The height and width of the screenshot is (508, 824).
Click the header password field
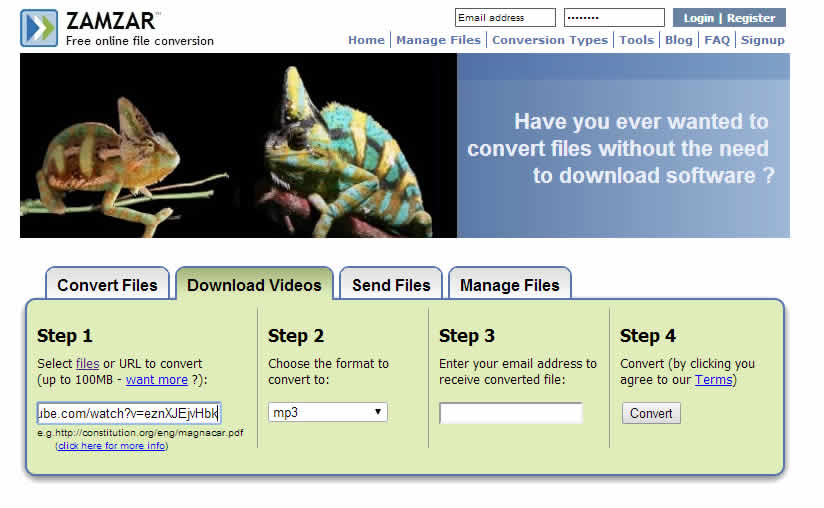(x=614, y=18)
